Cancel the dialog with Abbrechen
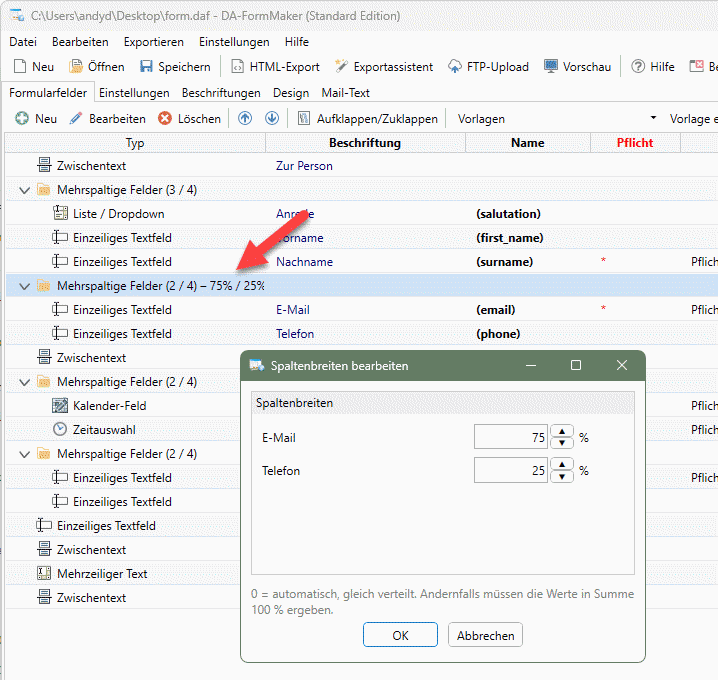Viewport: 718px width, 680px height. click(x=485, y=635)
